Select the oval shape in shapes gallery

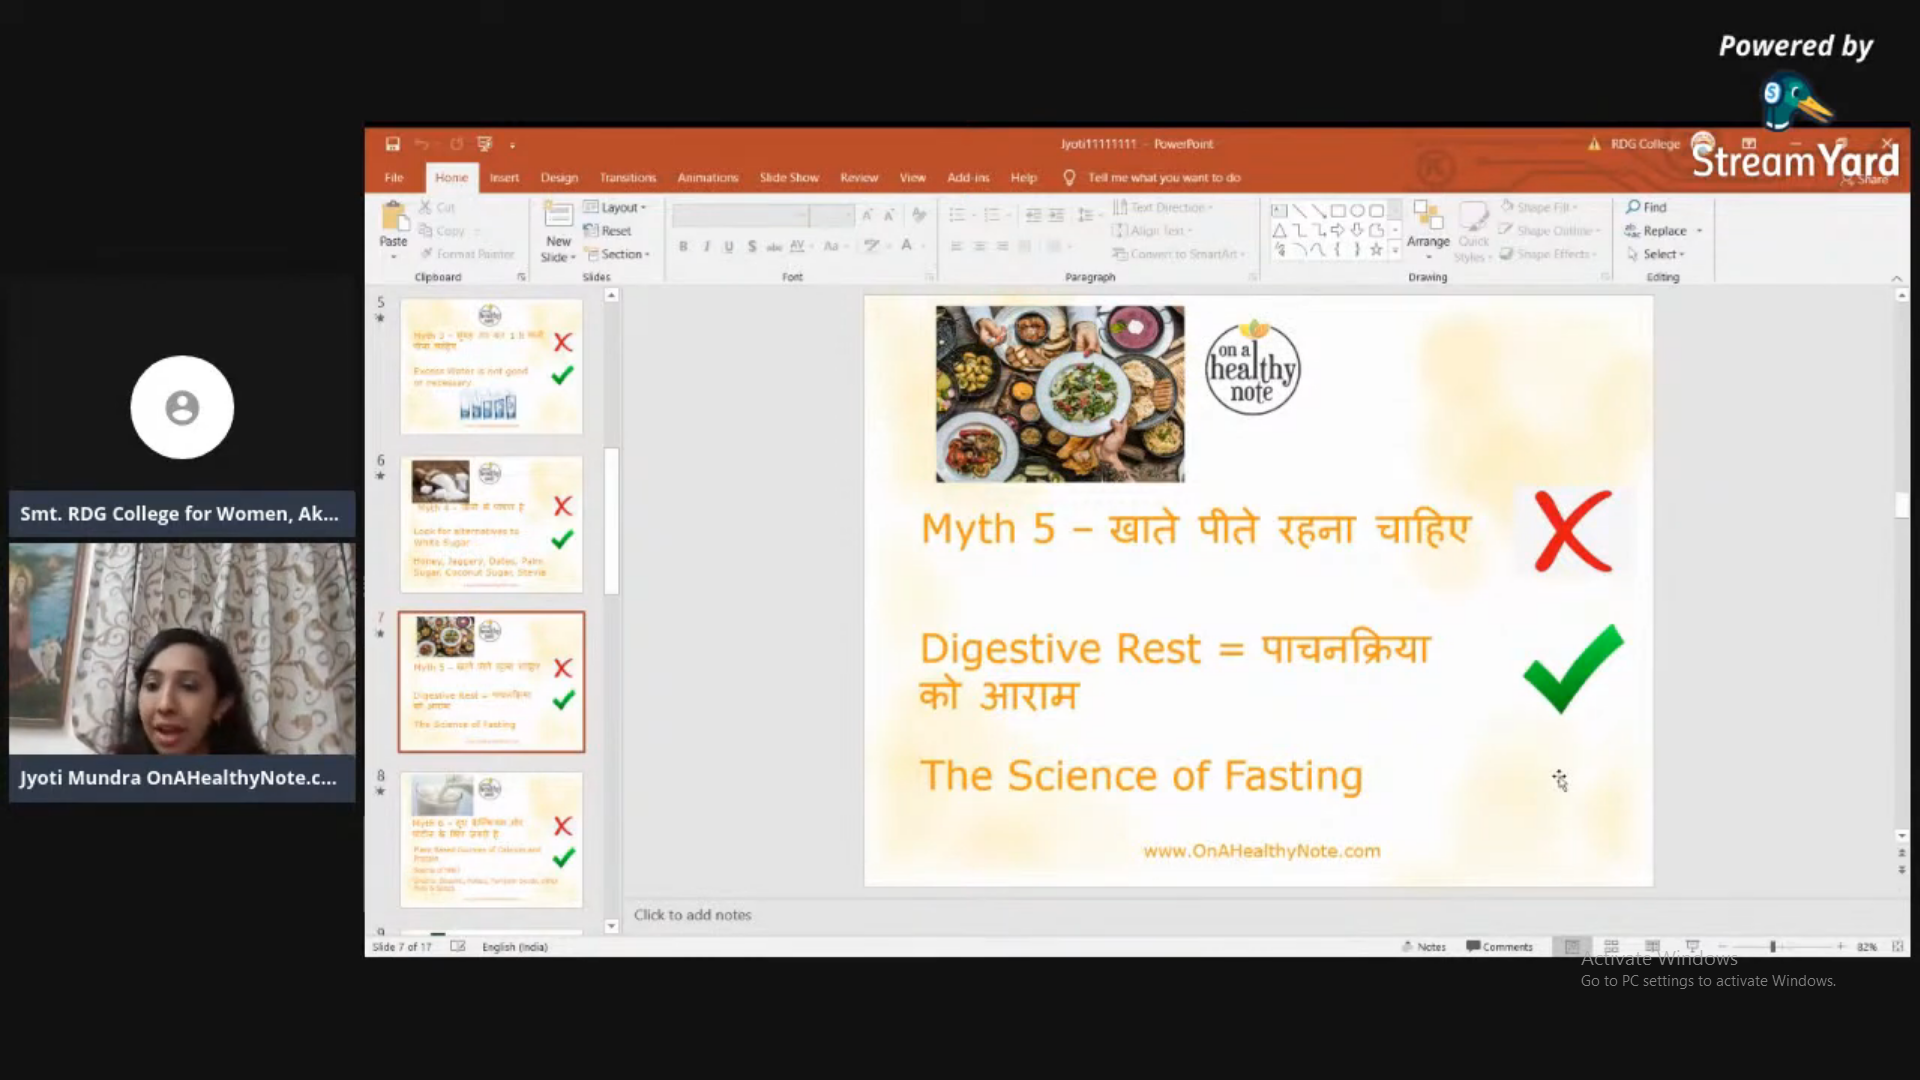[1357, 210]
